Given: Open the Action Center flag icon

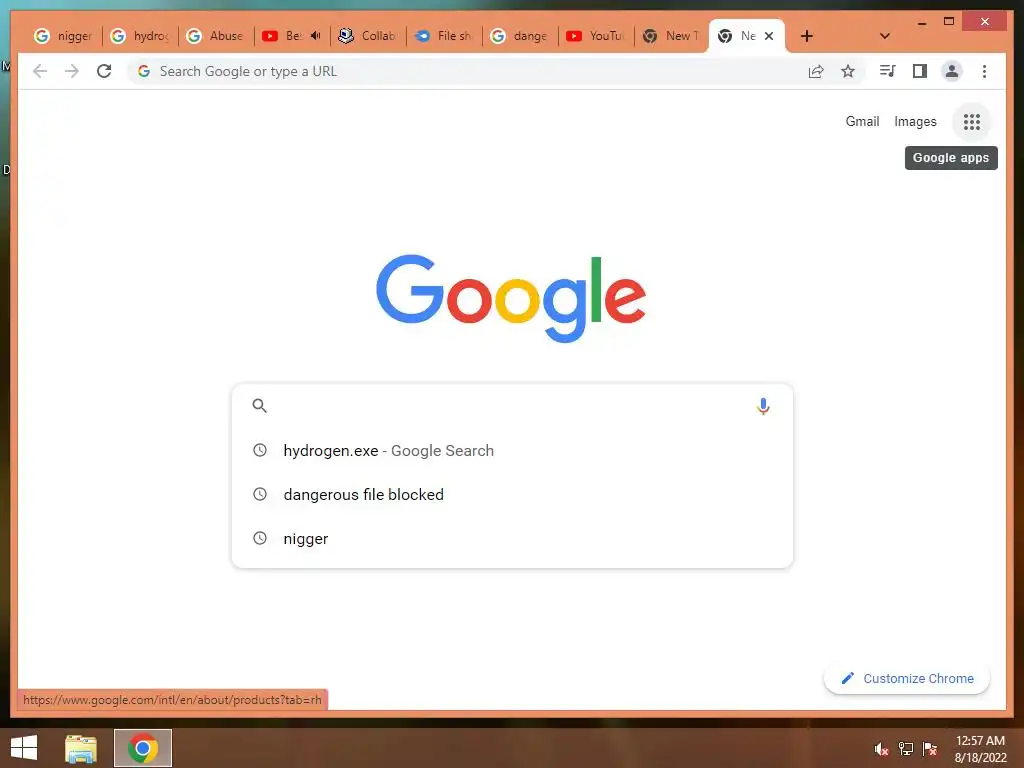Looking at the screenshot, I should coord(930,748).
